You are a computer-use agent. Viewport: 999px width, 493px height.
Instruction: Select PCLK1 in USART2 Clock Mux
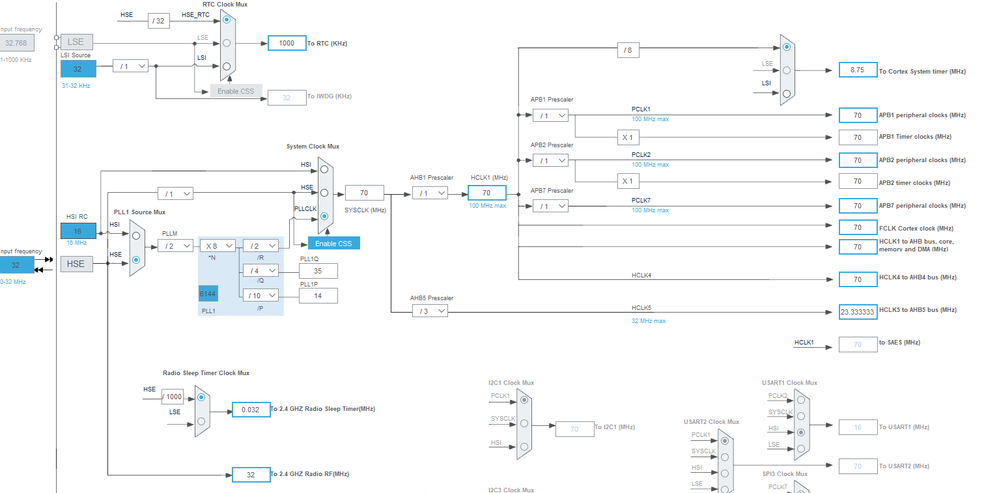tap(724, 440)
